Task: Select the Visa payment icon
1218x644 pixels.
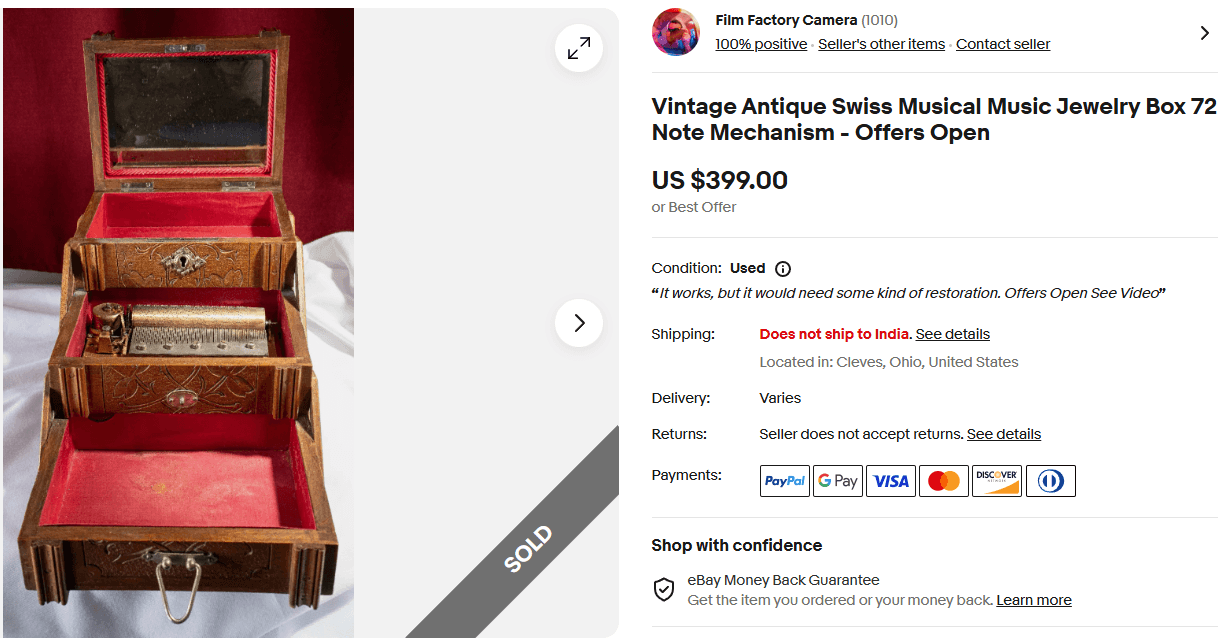Action: coord(891,481)
